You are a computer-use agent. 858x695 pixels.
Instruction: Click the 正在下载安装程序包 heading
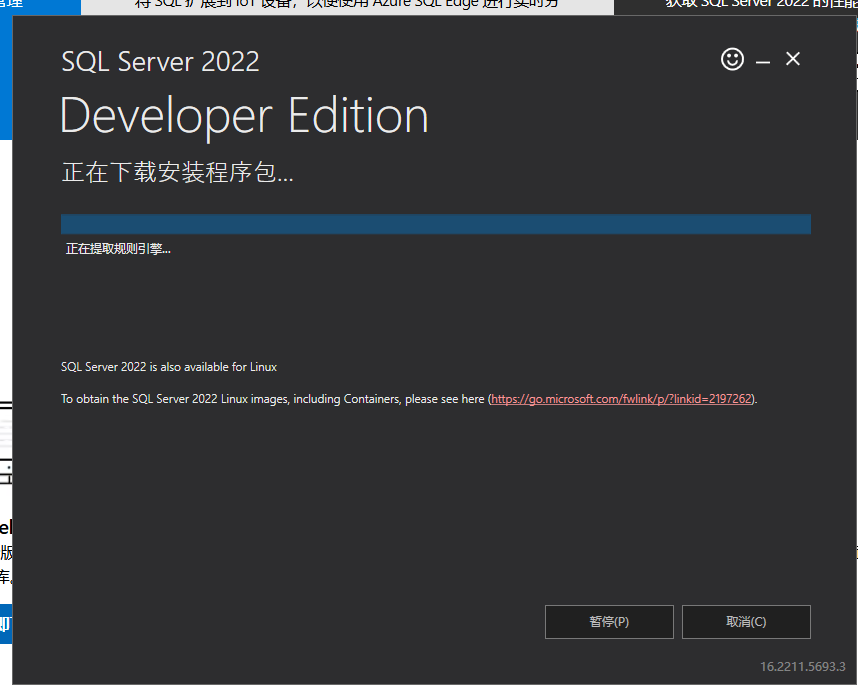[178, 173]
